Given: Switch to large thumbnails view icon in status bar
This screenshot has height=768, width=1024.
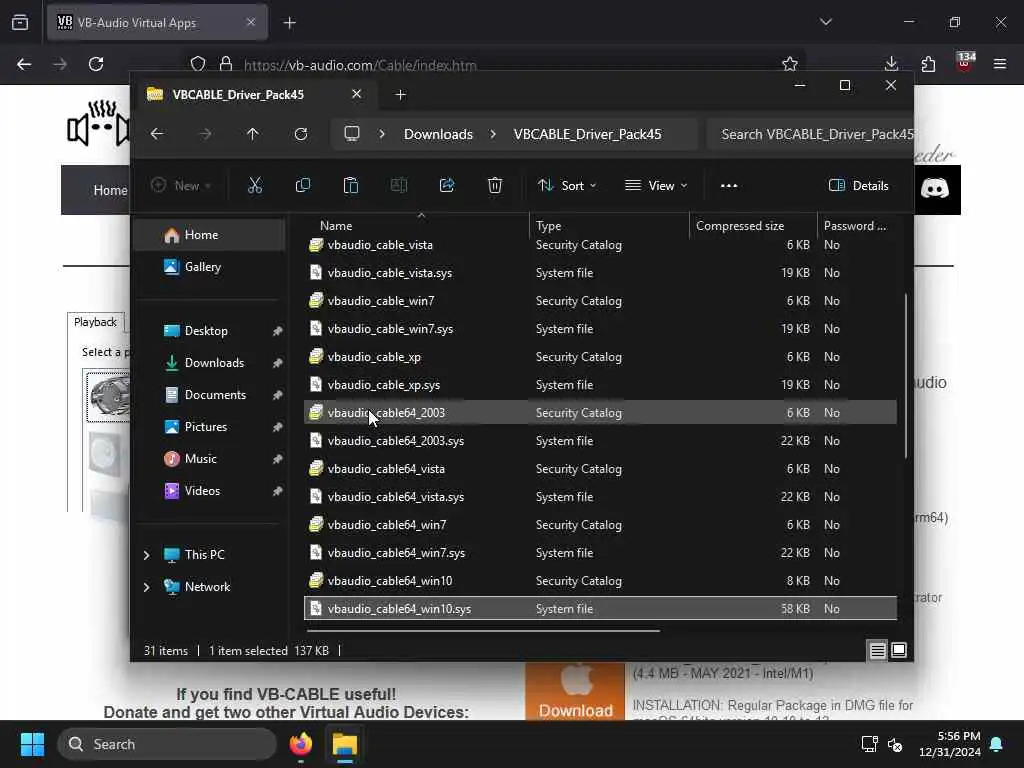Looking at the screenshot, I should click(x=899, y=650).
